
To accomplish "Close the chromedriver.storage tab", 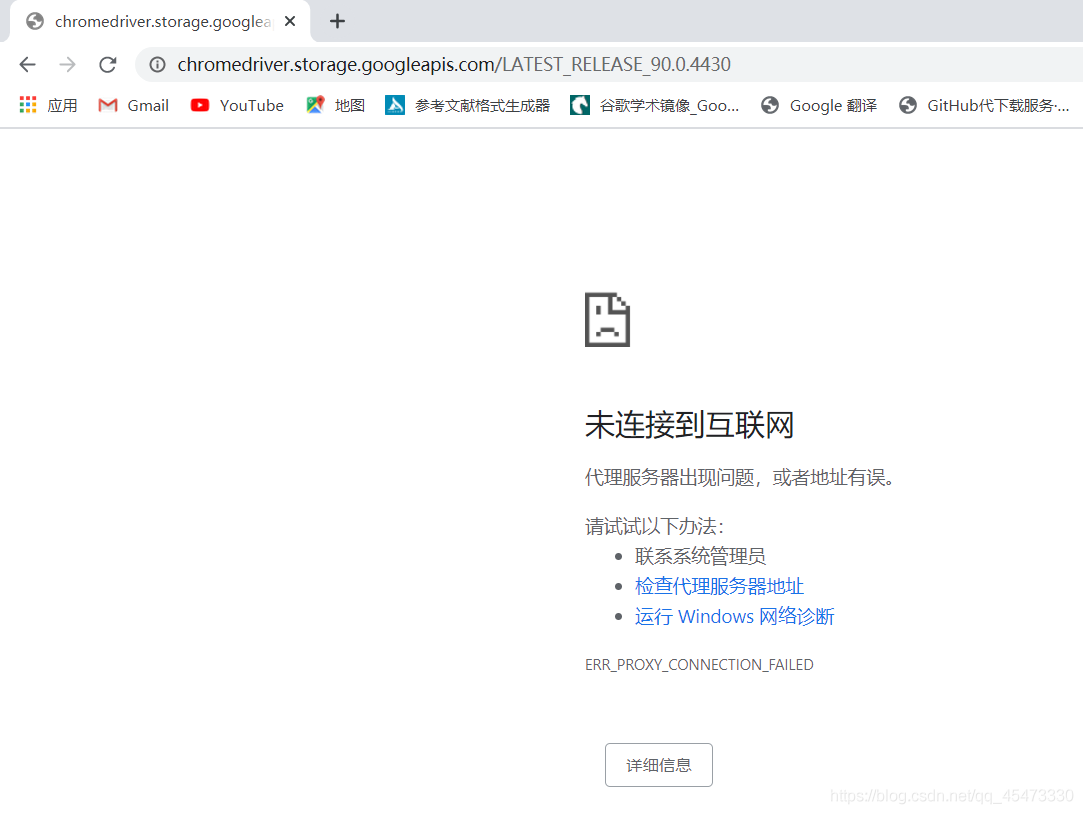I will 289,21.
